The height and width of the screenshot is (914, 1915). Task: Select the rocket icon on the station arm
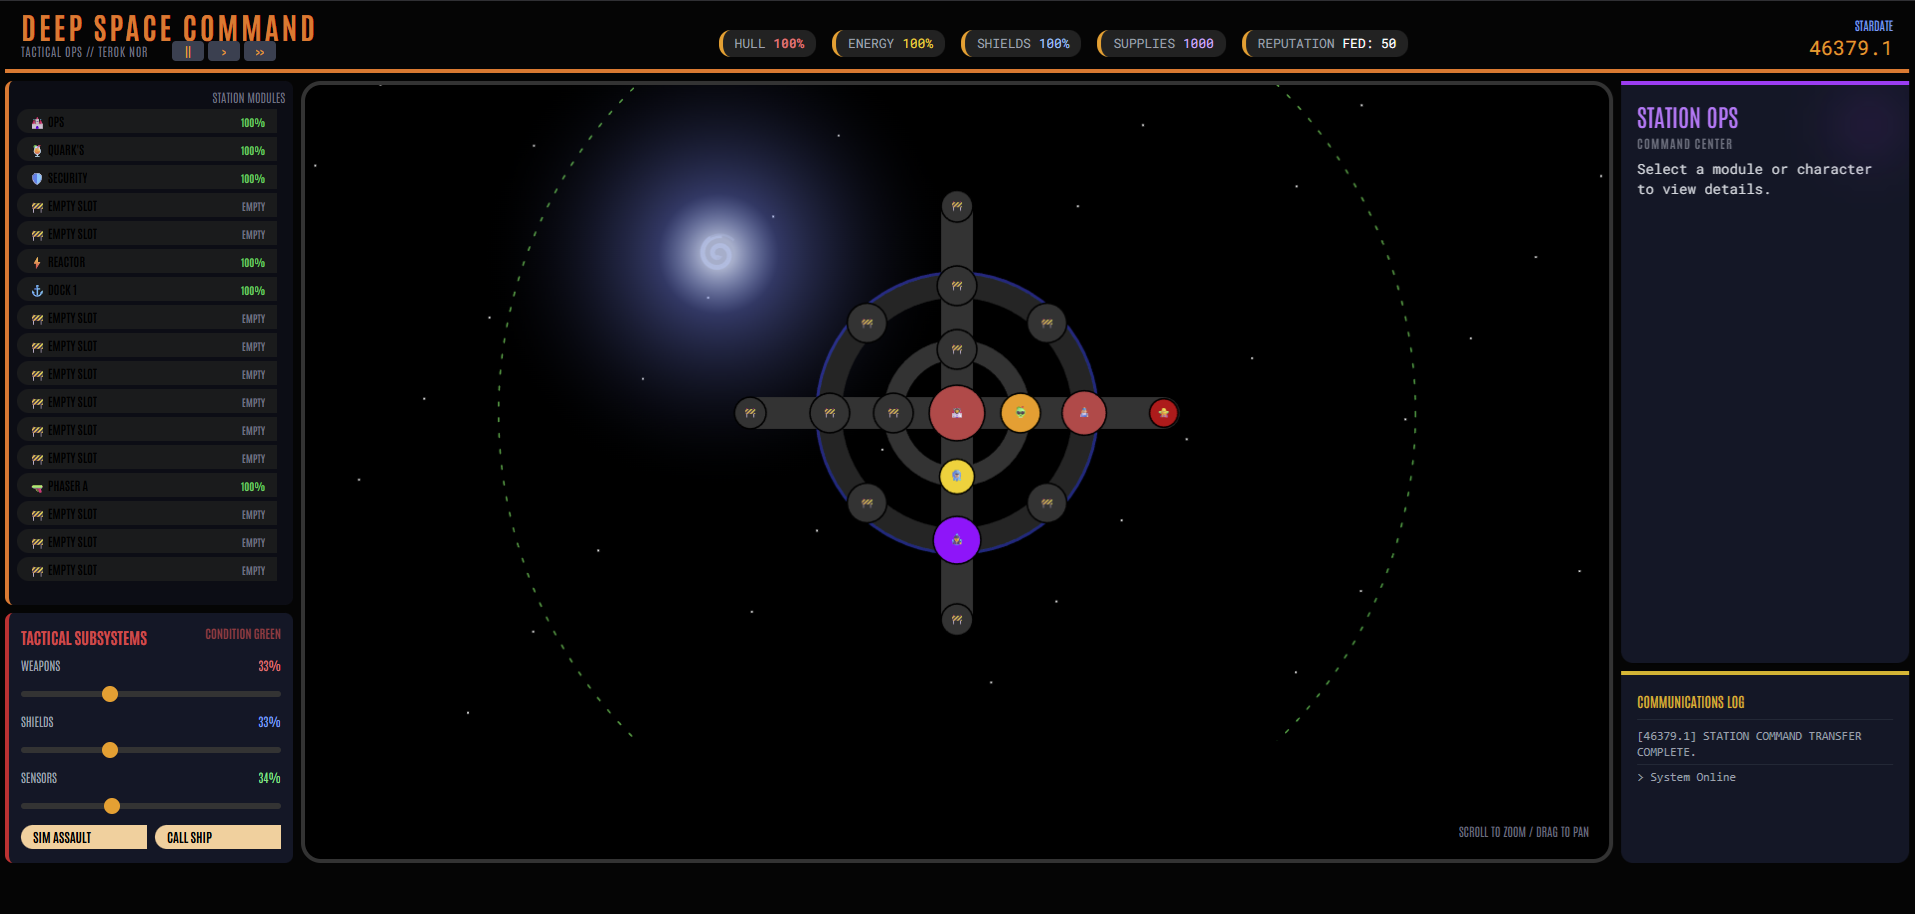pos(1083,412)
